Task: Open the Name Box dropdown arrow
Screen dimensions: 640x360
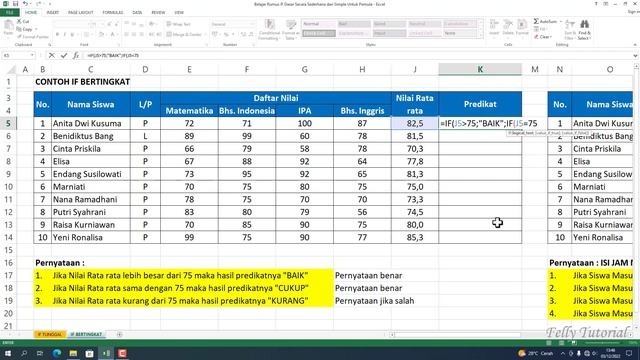Action: (x=32, y=55)
